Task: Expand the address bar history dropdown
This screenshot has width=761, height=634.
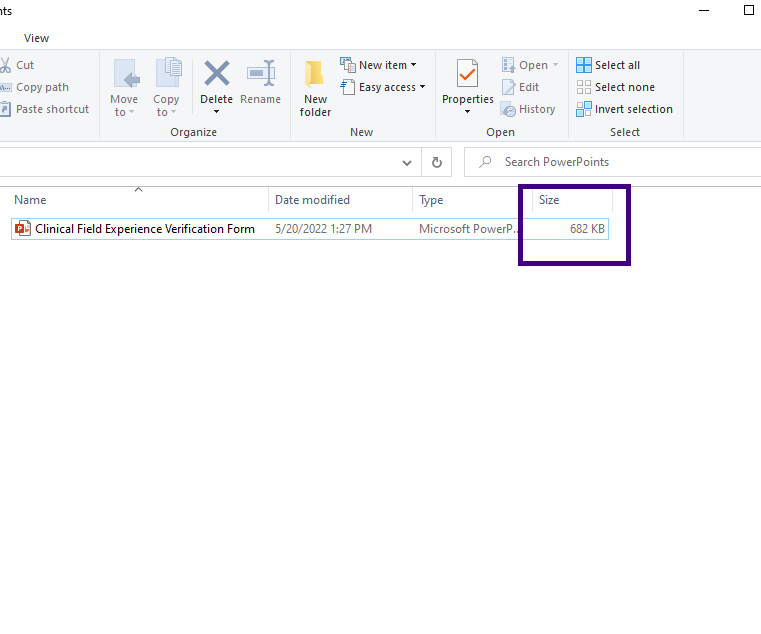Action: (407, 163)
